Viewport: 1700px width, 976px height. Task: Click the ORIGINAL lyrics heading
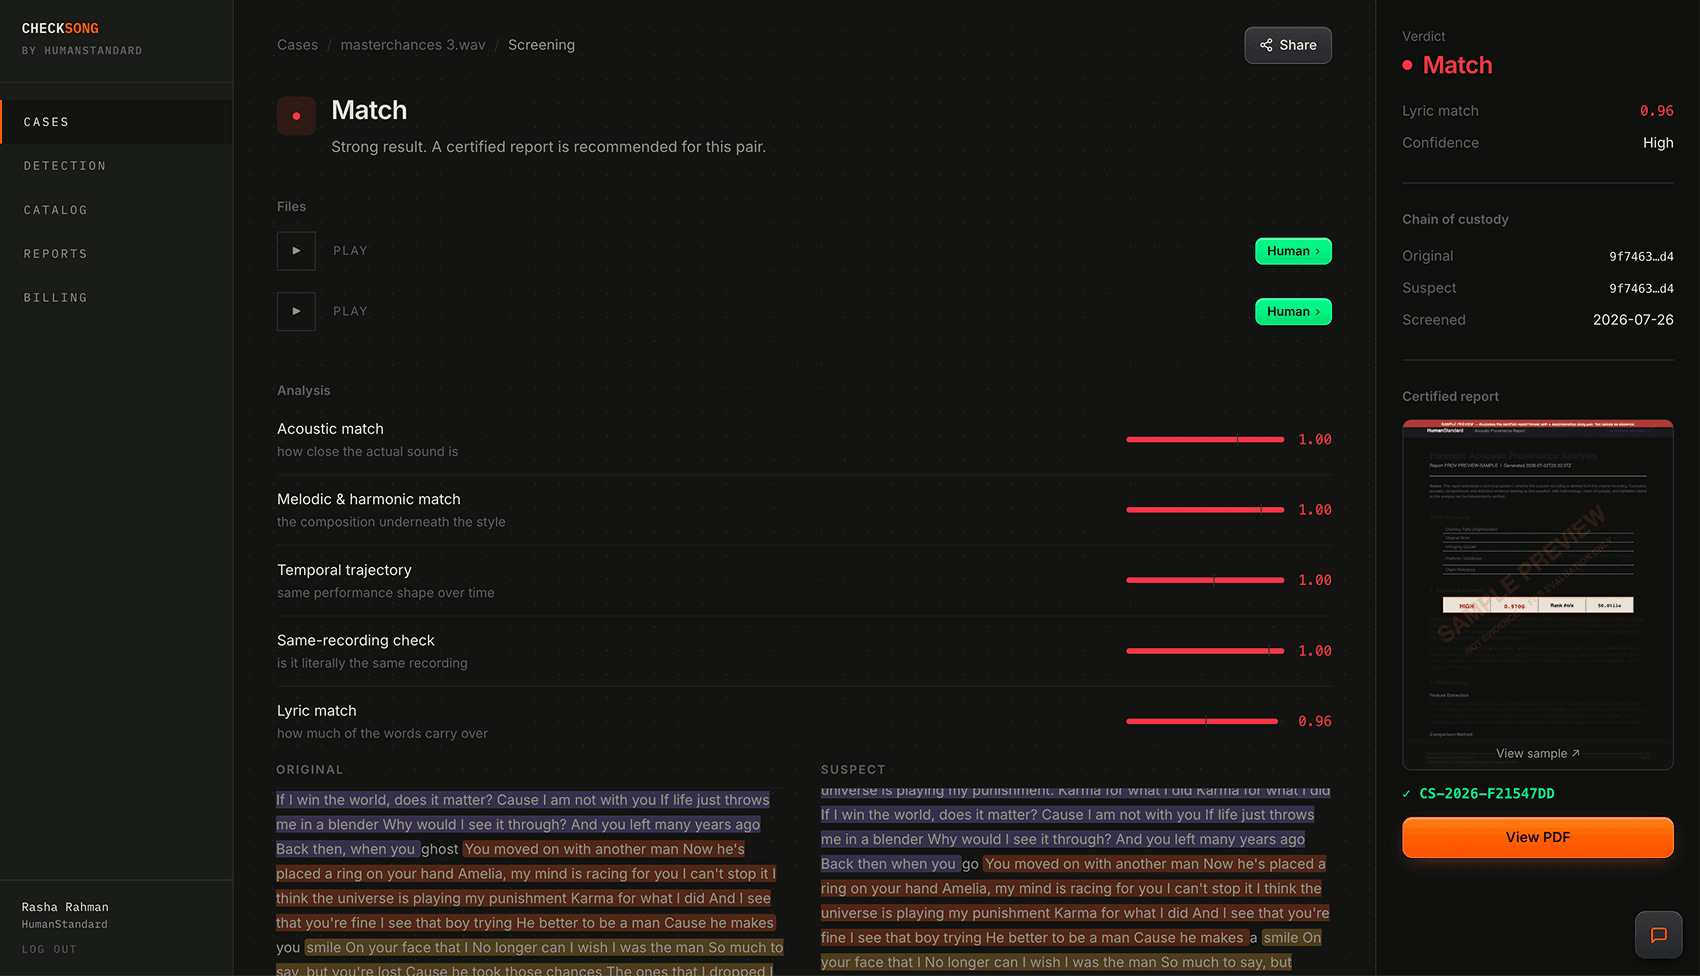pyautogui.click(x=310, y=770)
